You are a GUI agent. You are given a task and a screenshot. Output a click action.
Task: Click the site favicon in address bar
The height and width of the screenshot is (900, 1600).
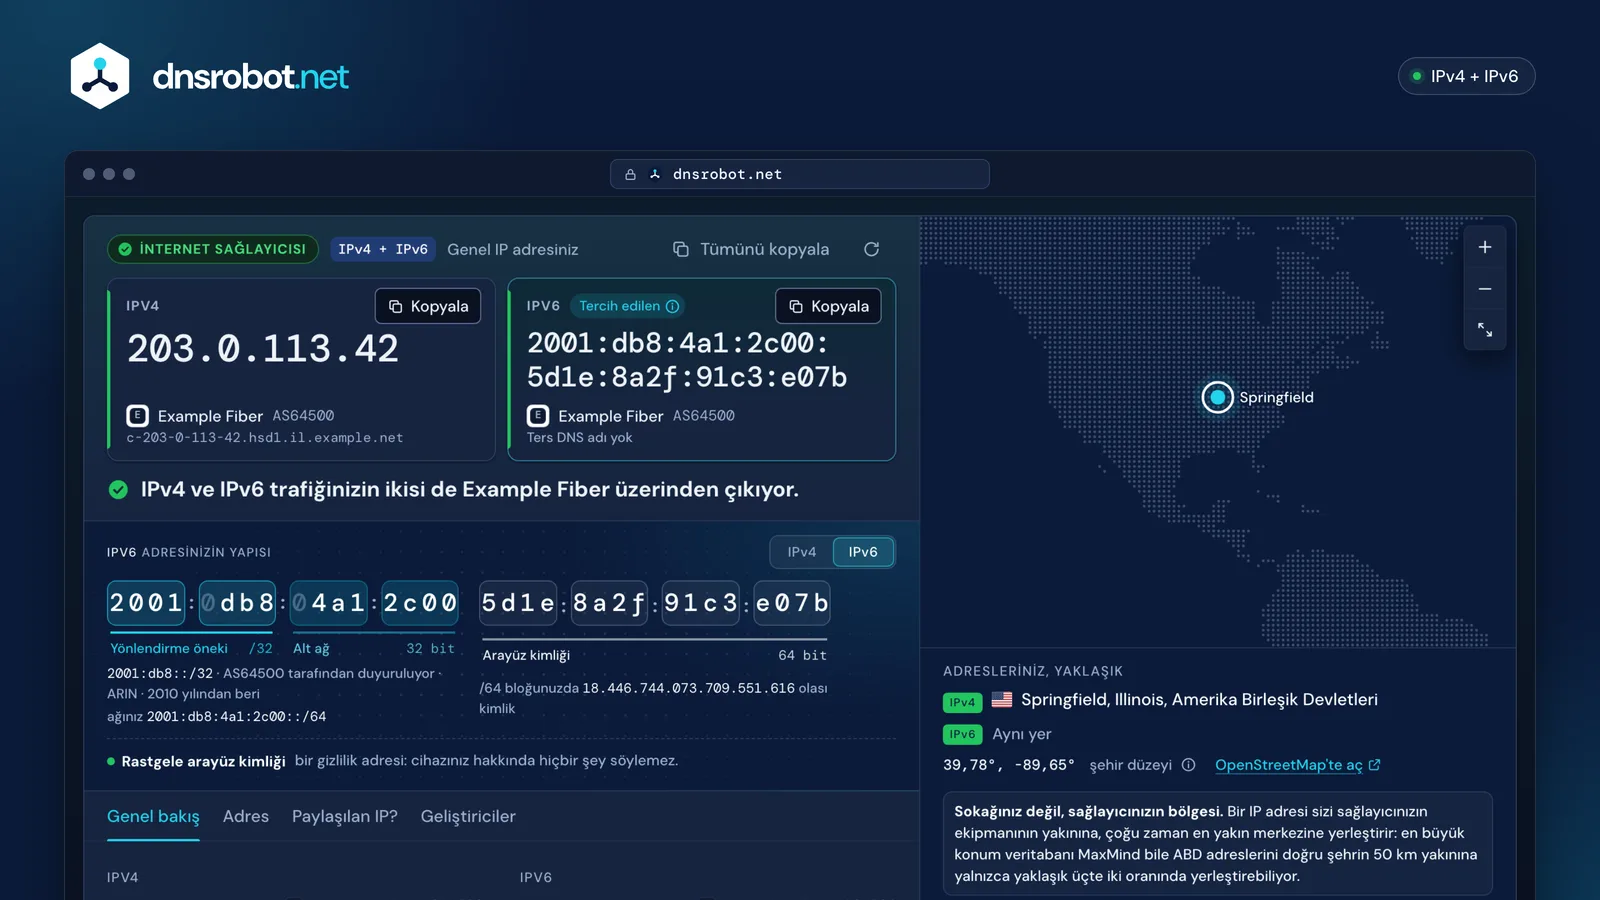655,174
